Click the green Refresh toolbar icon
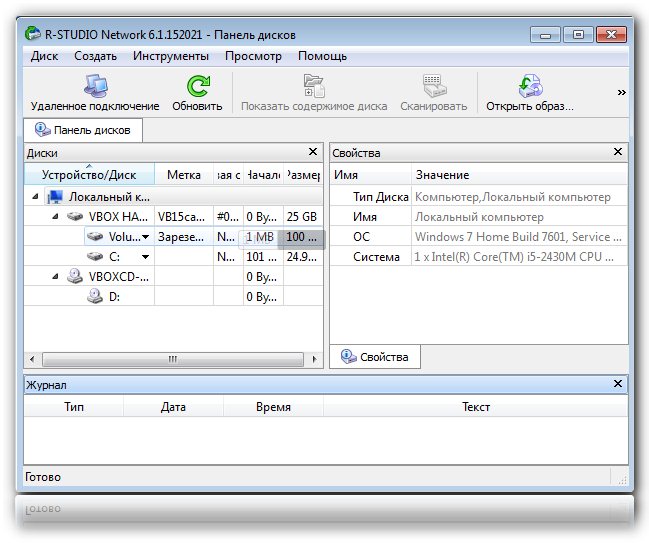Screen dimensions: 649x543 197,87
